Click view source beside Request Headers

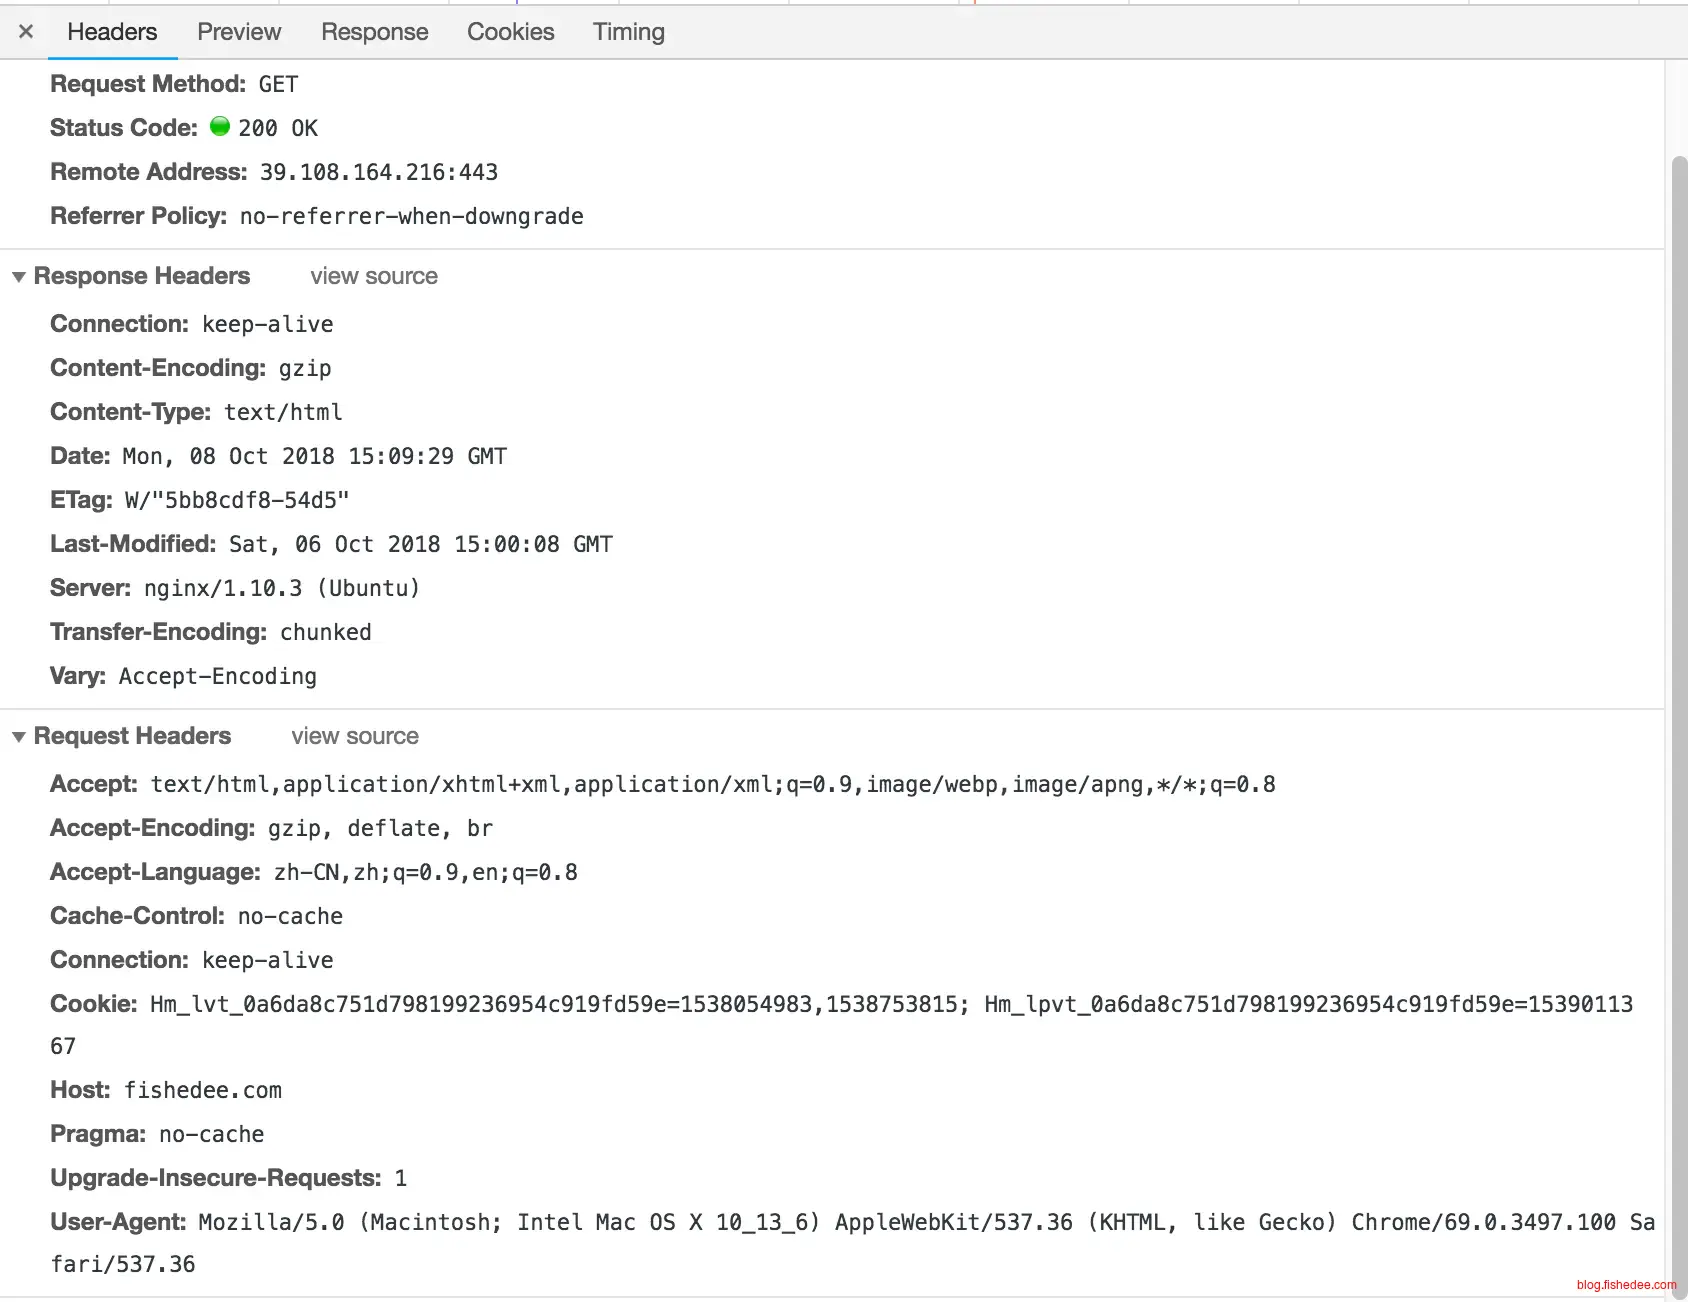[x=355, y=736]
